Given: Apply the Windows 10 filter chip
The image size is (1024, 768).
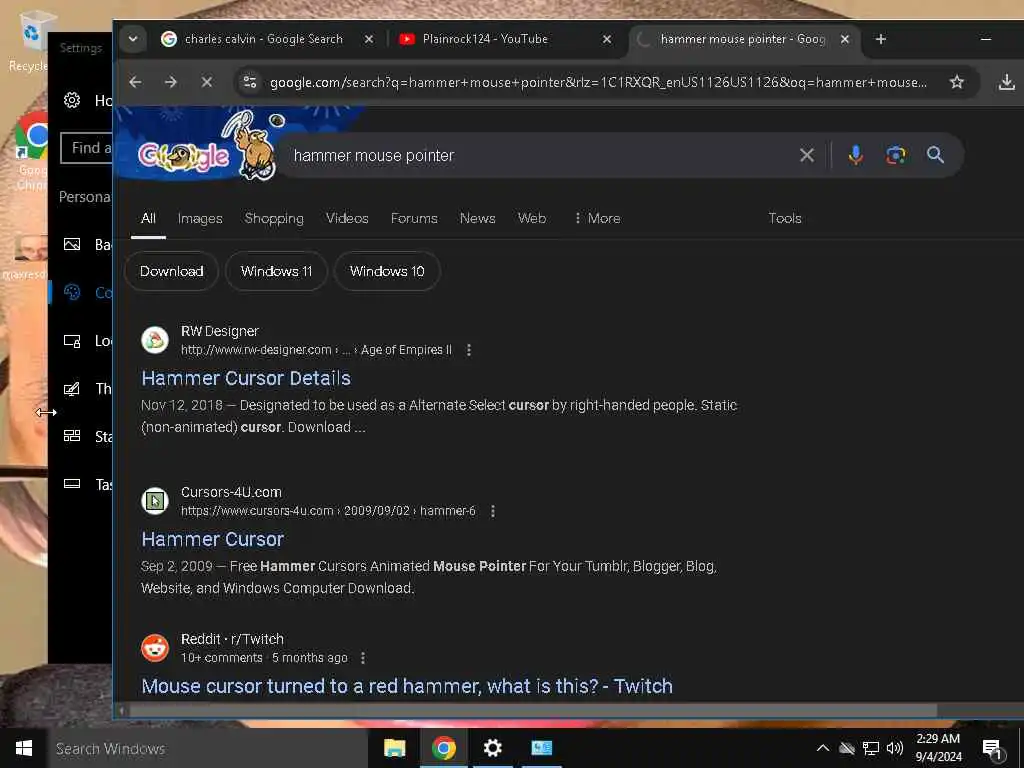Looking at the screenshot, I should (x=387, y=271).
